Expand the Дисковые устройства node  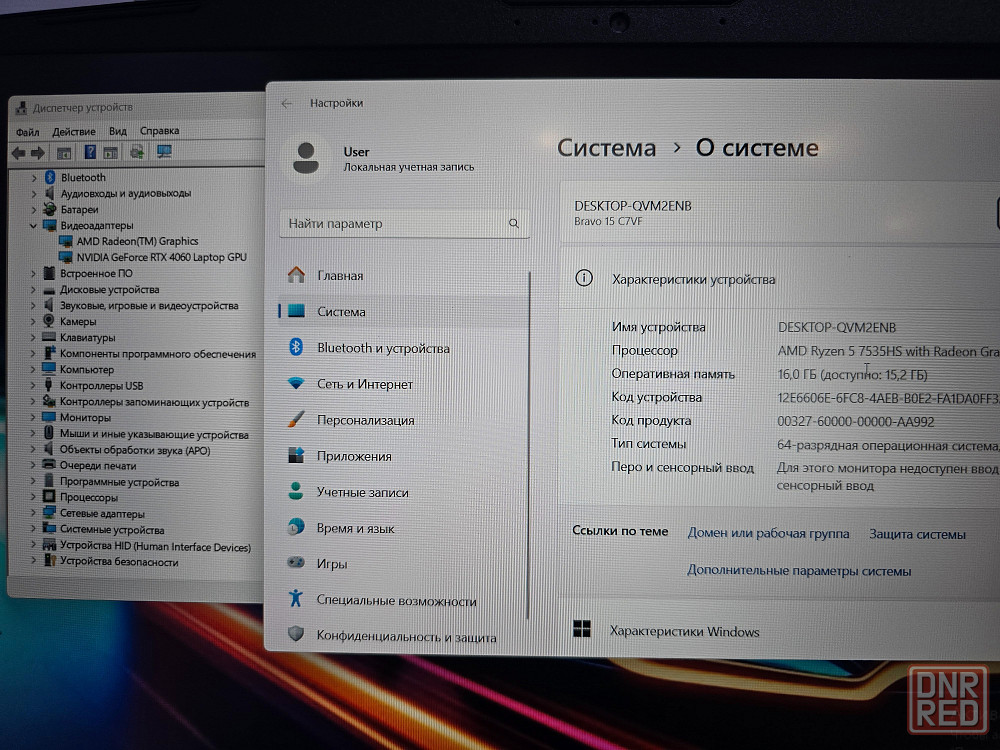(x=33, y=290)
